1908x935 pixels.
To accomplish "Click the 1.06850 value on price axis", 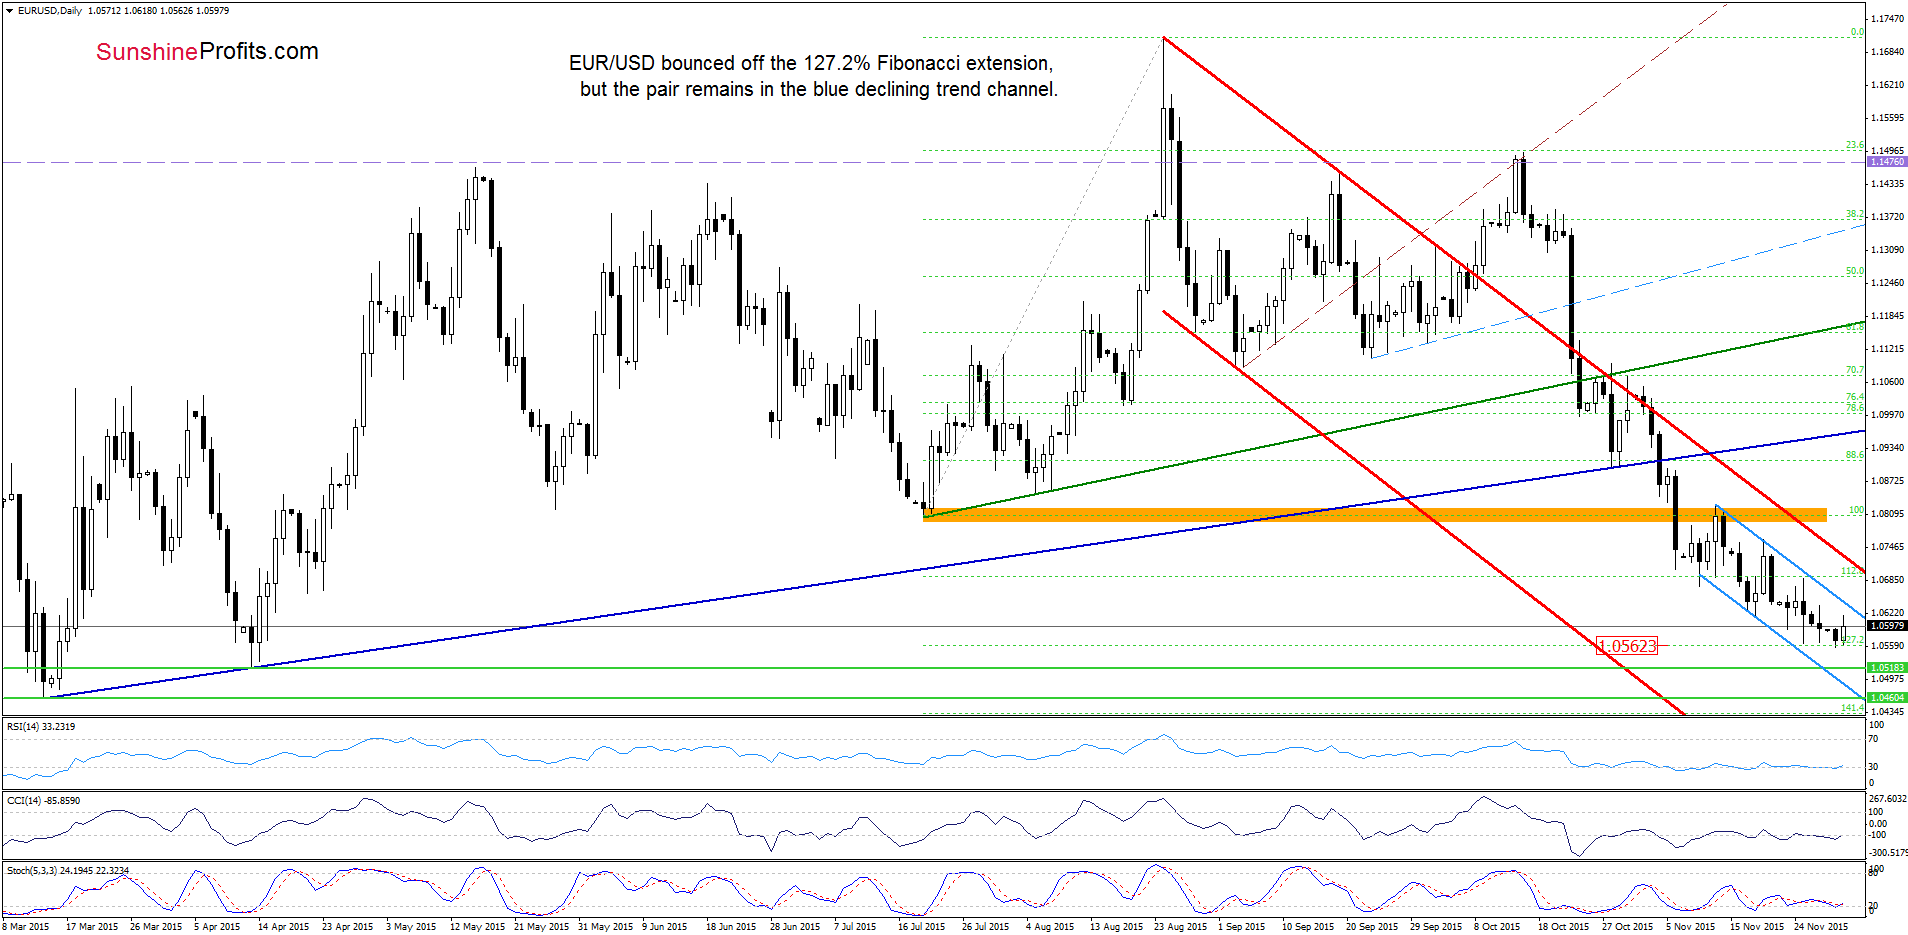I will click(1887, 580).
